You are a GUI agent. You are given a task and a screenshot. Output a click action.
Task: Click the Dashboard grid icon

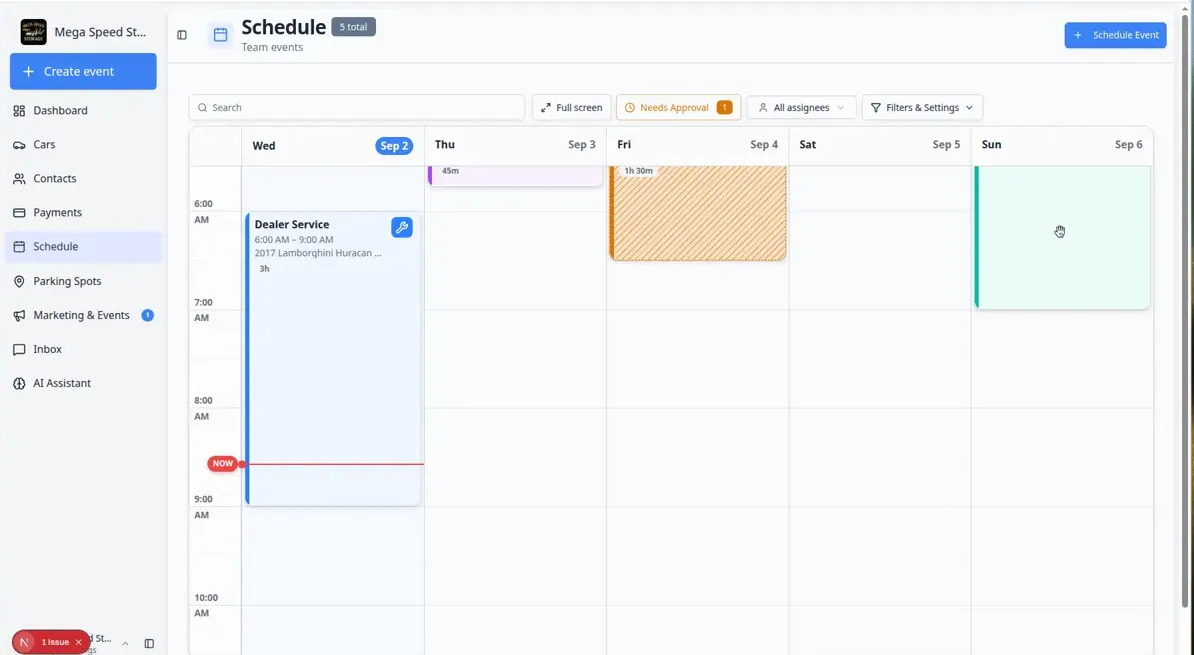[x=19, y=110]
